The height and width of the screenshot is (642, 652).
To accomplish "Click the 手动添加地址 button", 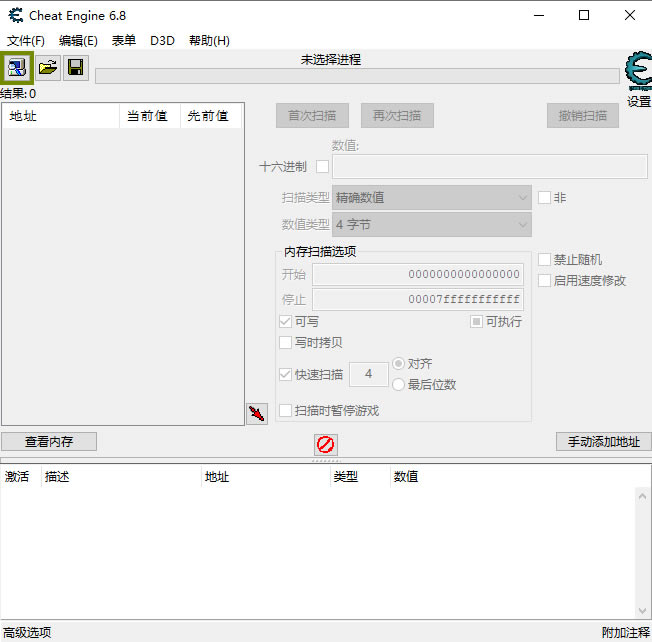I will [603, 441].
